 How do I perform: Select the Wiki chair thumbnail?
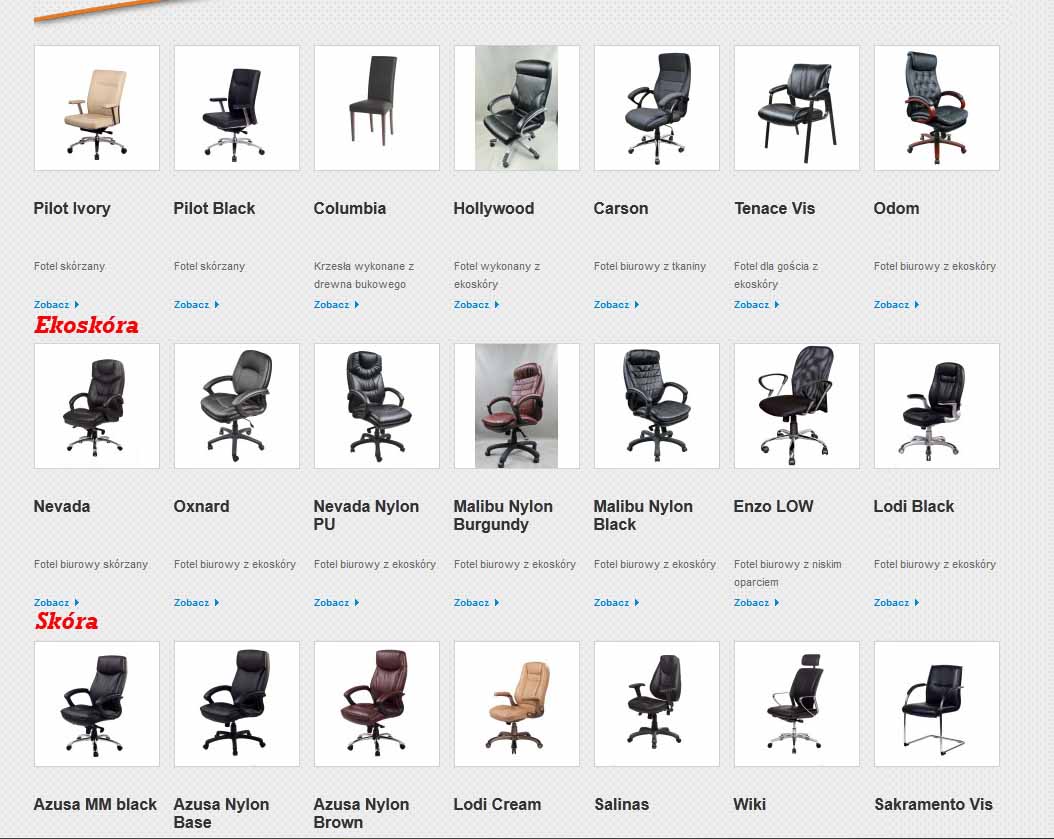797,704
